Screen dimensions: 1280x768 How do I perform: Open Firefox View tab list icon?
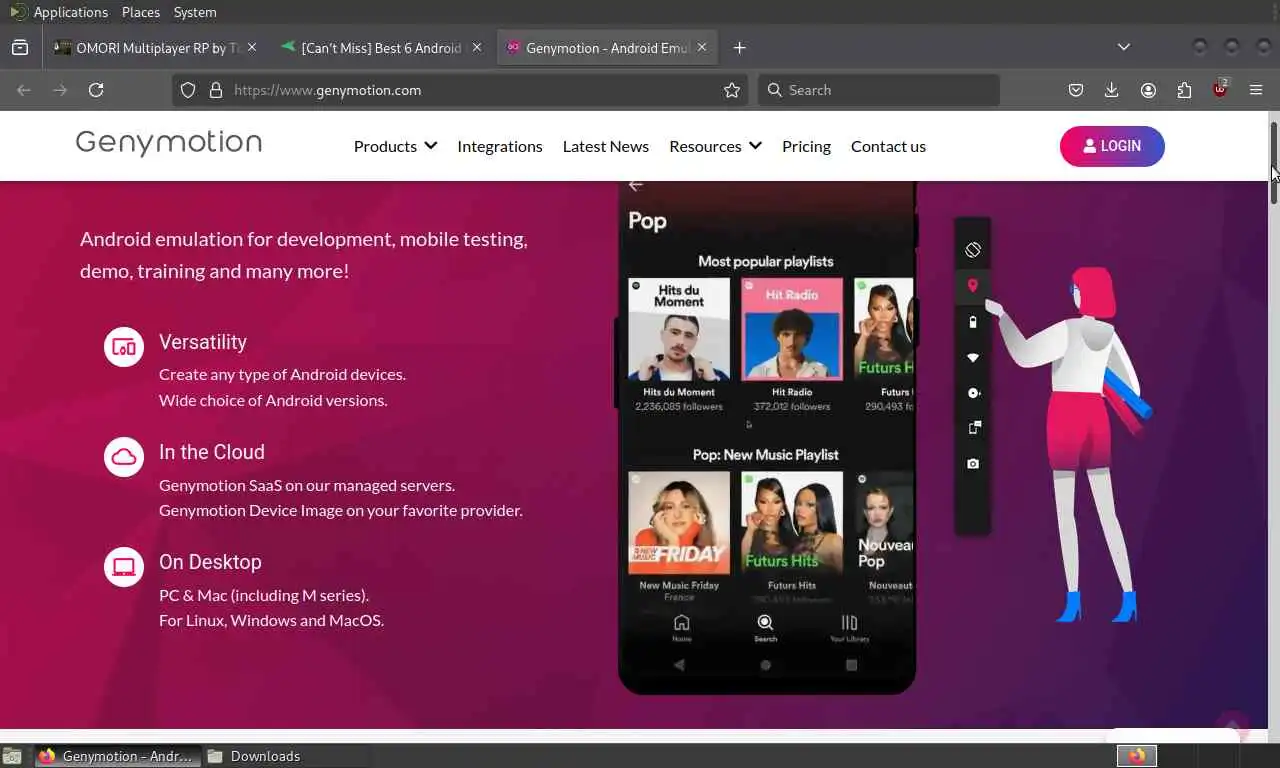[20, 48]
